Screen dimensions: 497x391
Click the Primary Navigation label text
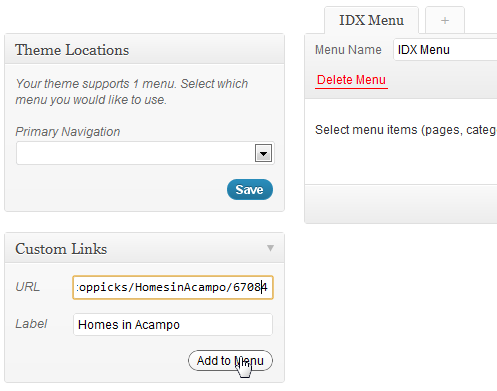click(x=68, y=132)
